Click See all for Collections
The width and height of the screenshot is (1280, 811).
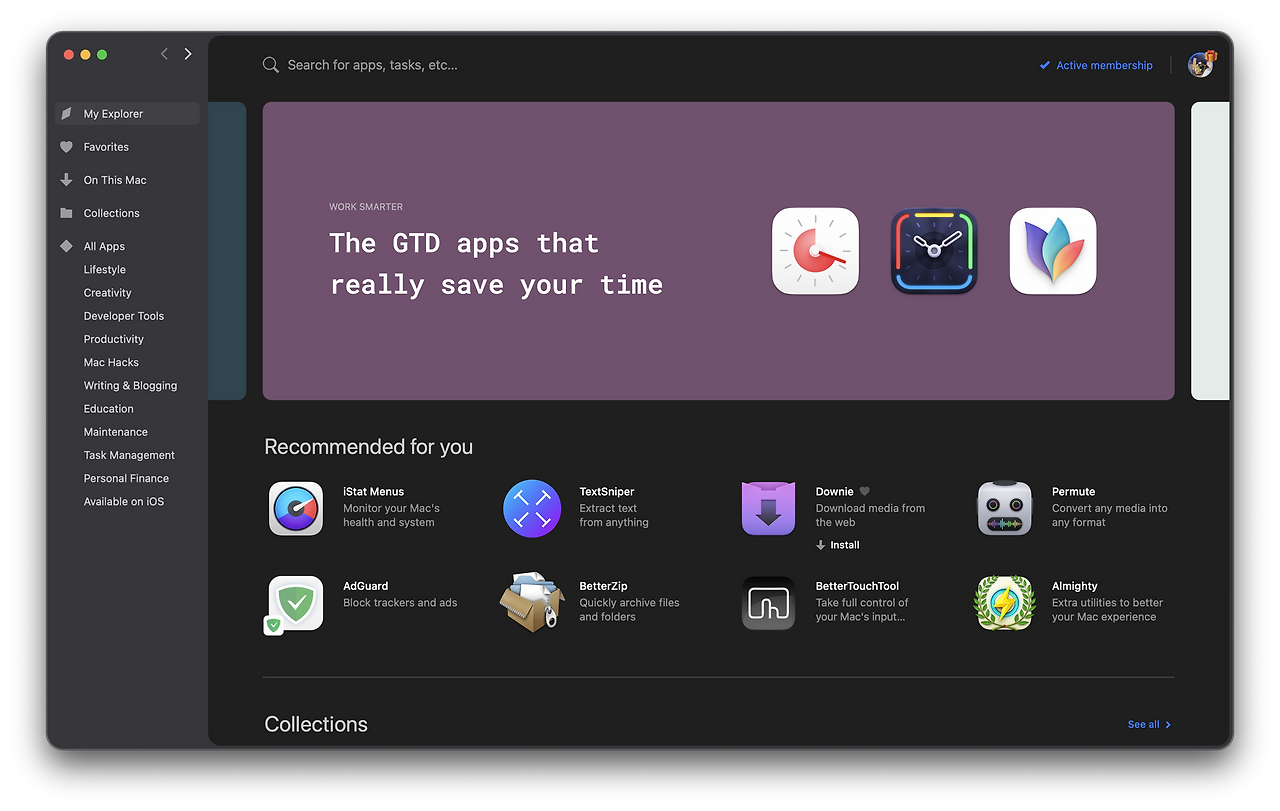(x=1149, y=725)
